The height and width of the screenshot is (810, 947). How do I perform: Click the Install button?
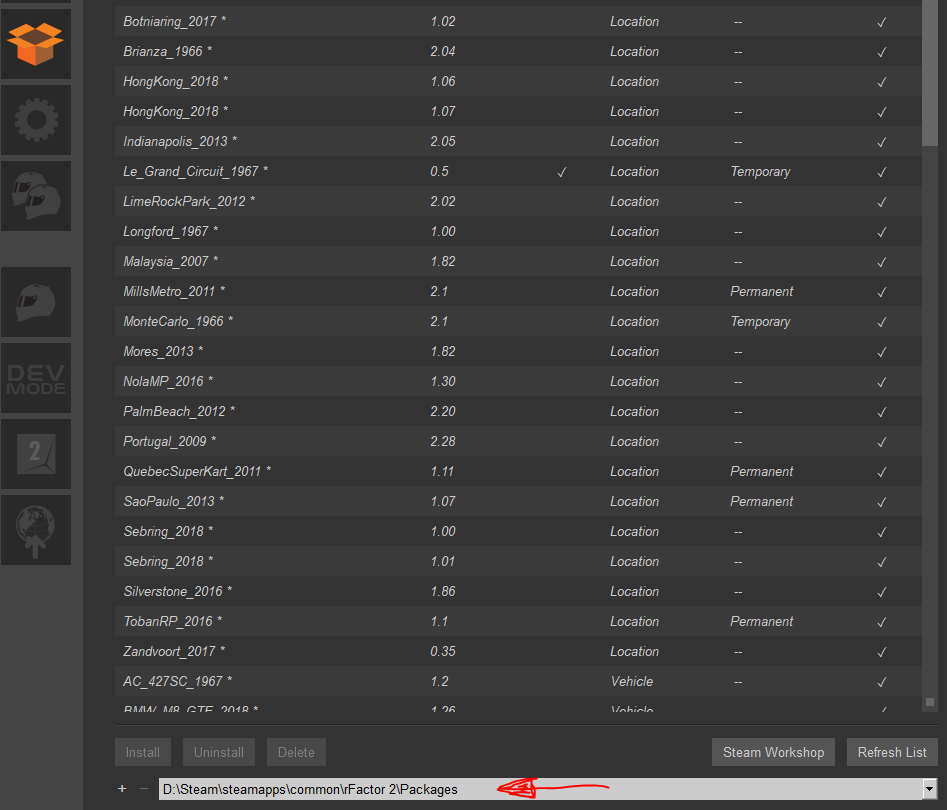click(143, 752)
